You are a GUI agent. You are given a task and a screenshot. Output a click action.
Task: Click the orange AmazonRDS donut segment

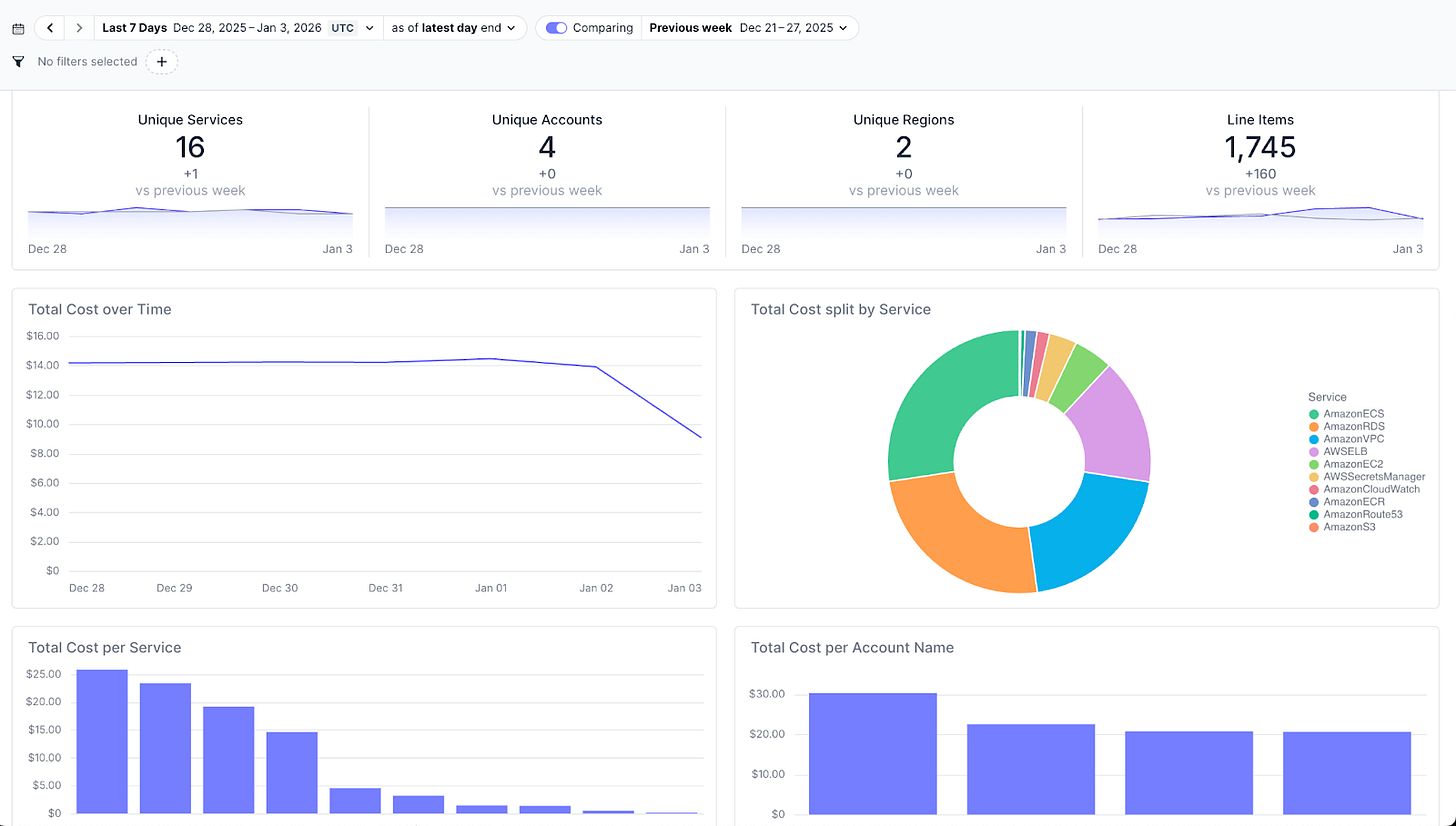pos(965,535)
